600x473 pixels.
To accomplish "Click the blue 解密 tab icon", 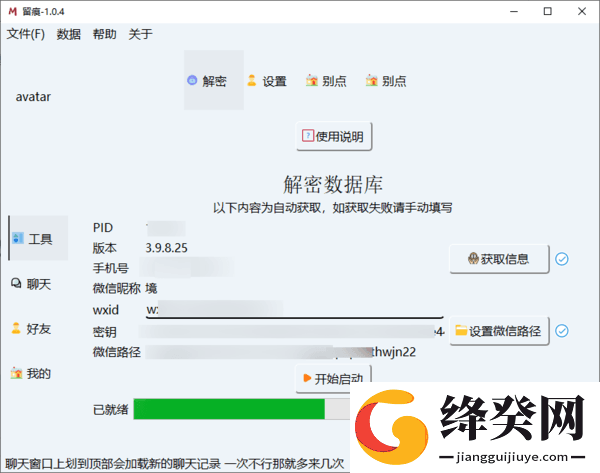I will (x=192, y=80).
